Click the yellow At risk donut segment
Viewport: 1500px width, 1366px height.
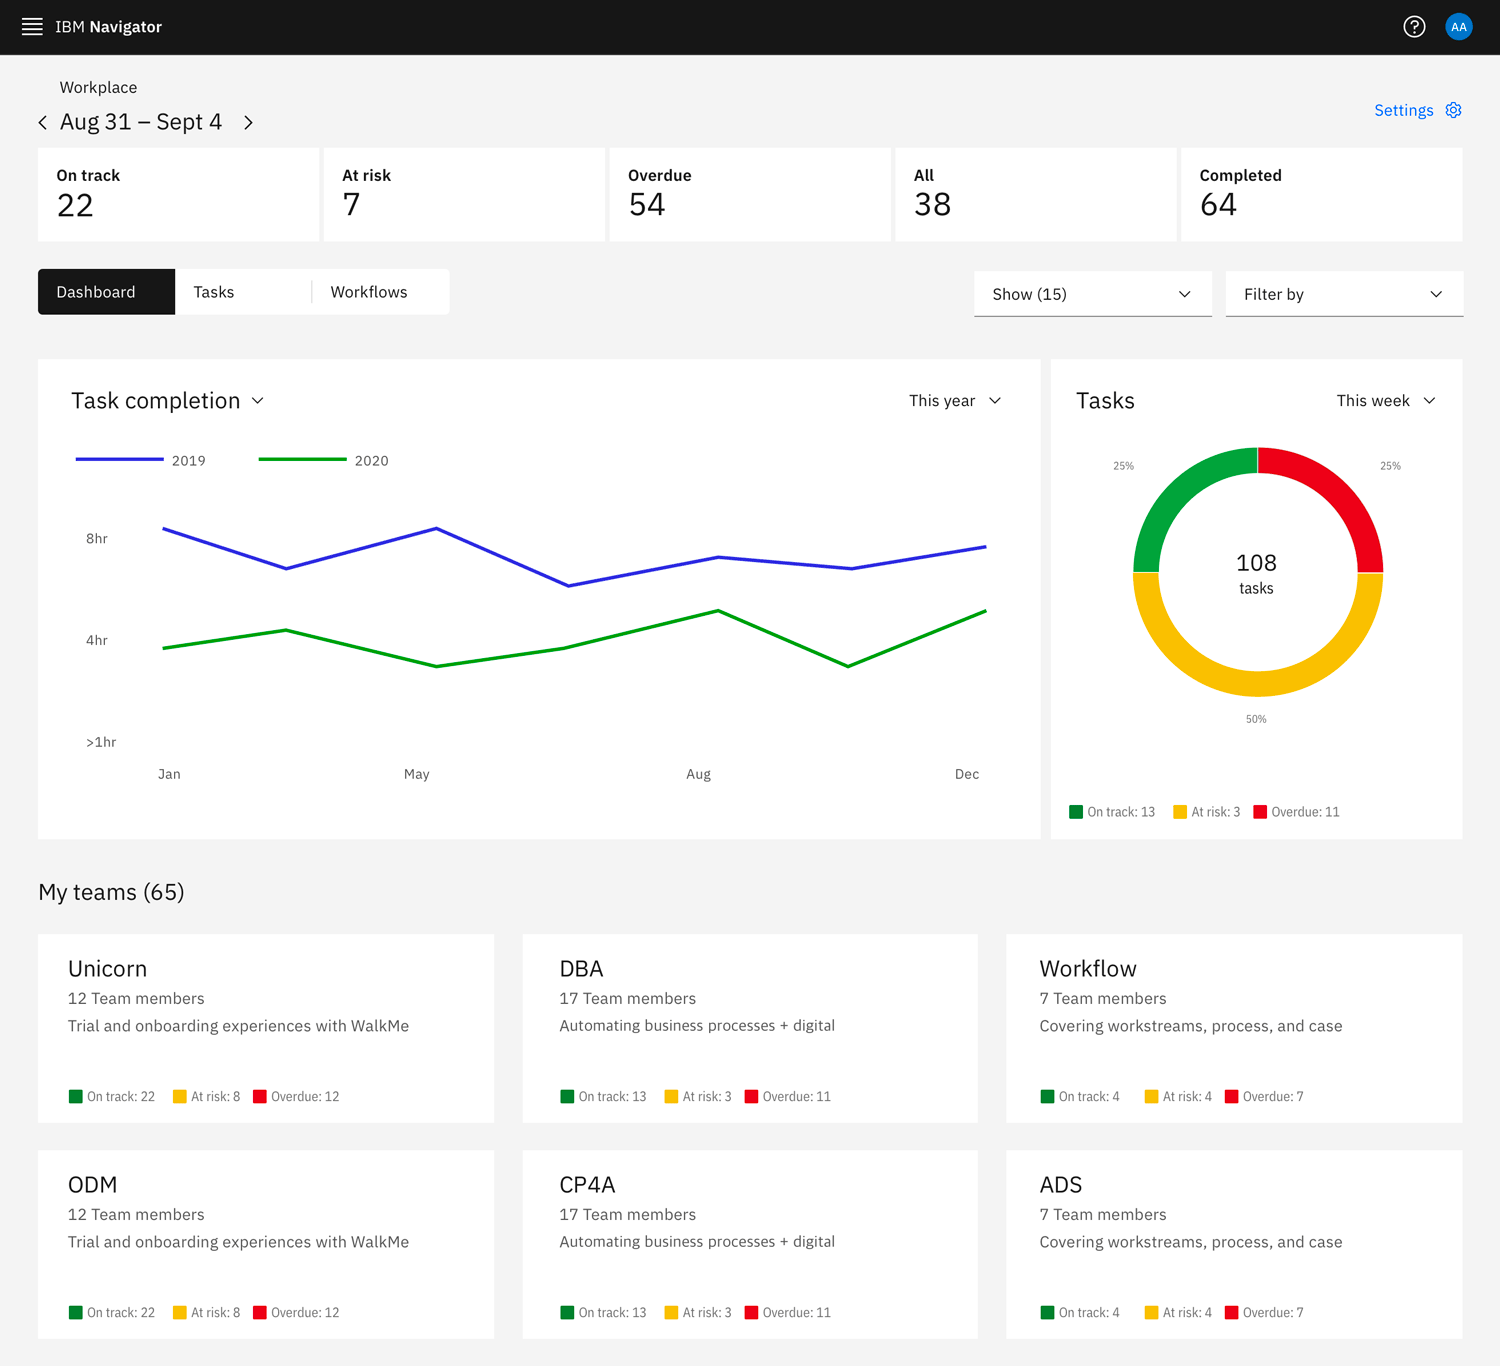[1258, 683]
